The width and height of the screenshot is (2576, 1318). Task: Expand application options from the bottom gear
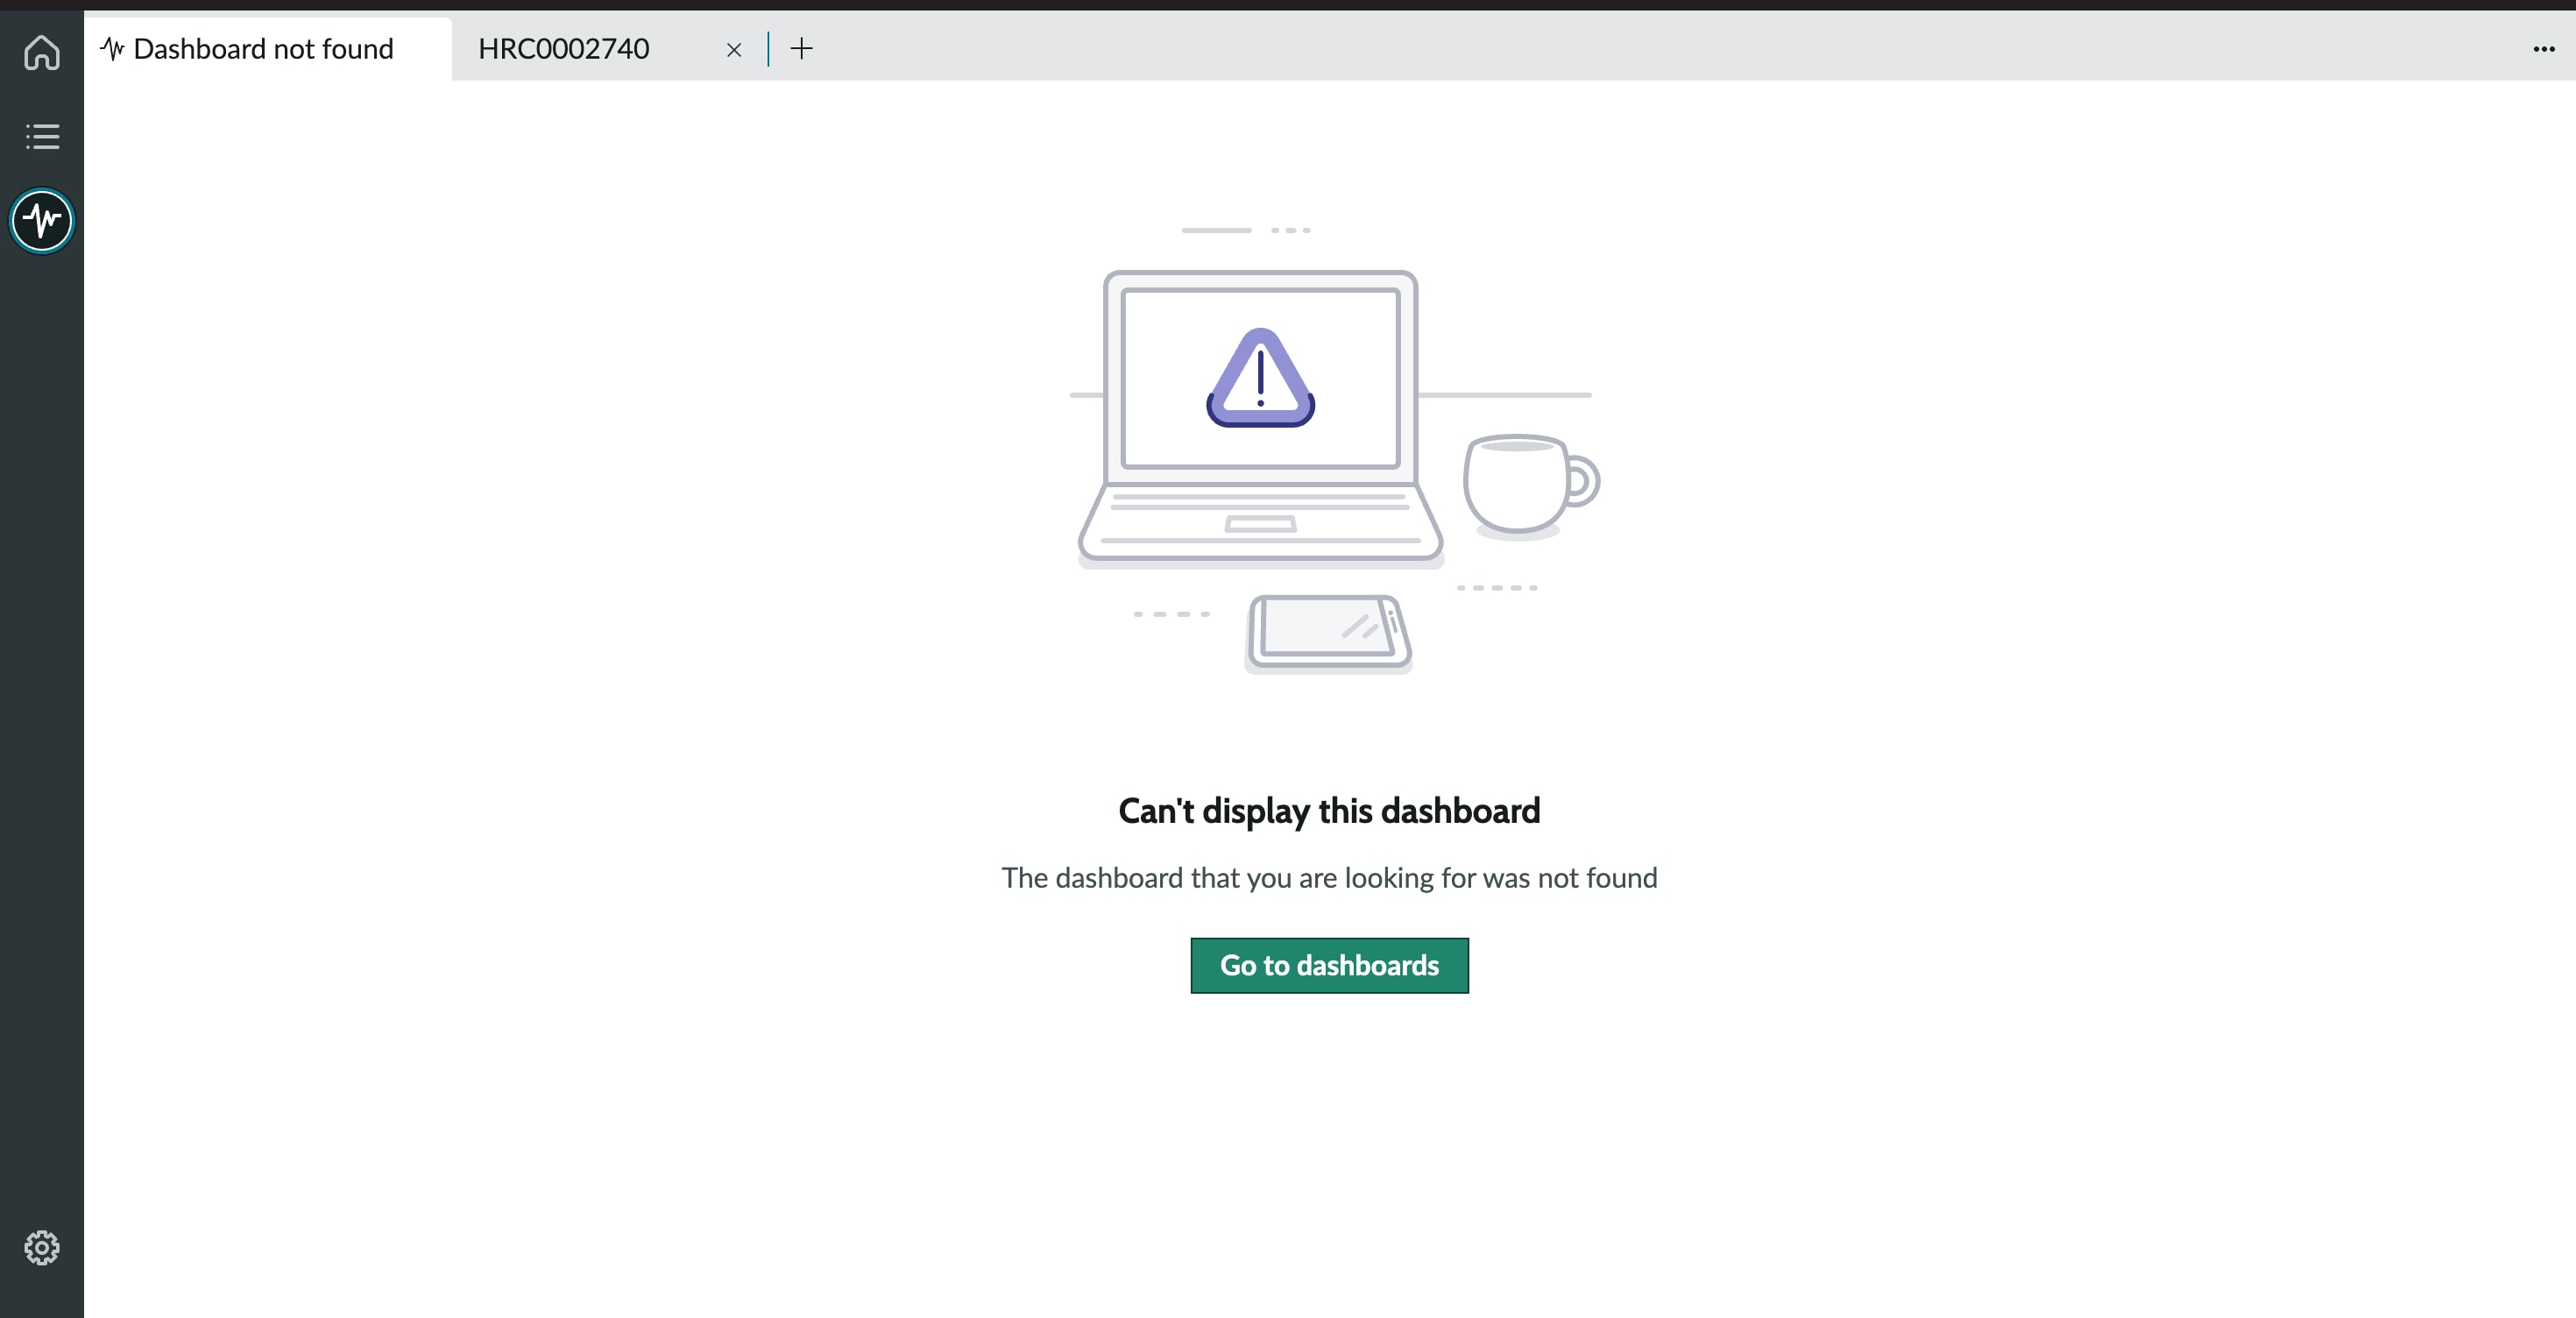[x=41, y=1248]
